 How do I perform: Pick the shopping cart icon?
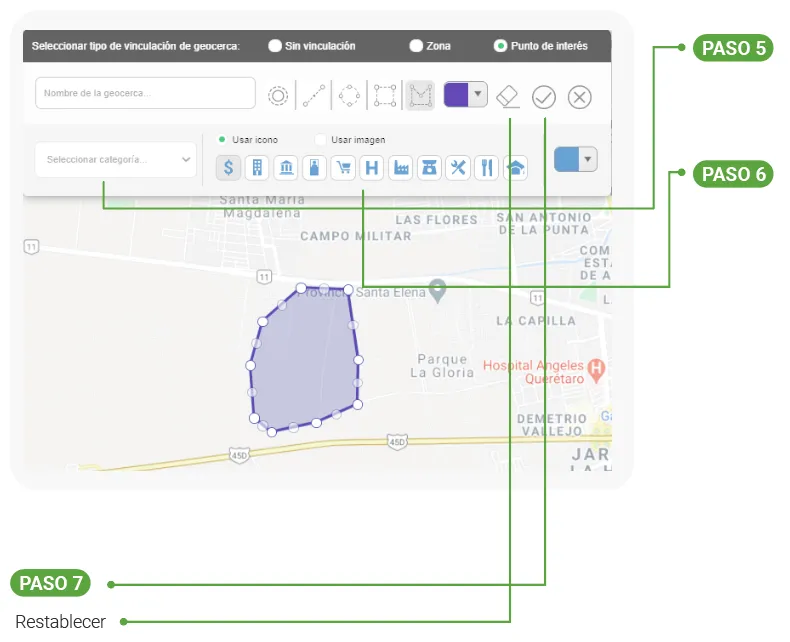343,167
